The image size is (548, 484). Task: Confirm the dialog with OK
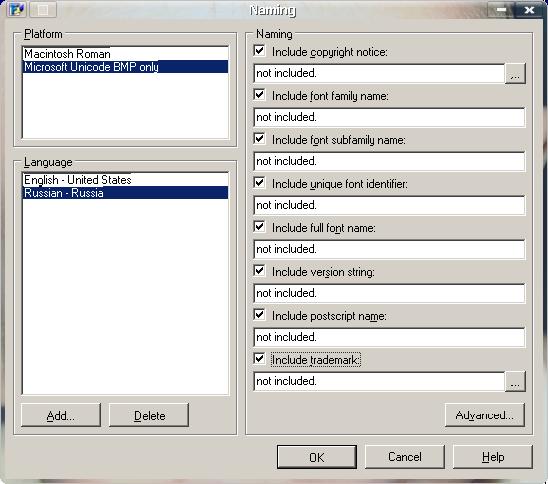tap(317, 457)
